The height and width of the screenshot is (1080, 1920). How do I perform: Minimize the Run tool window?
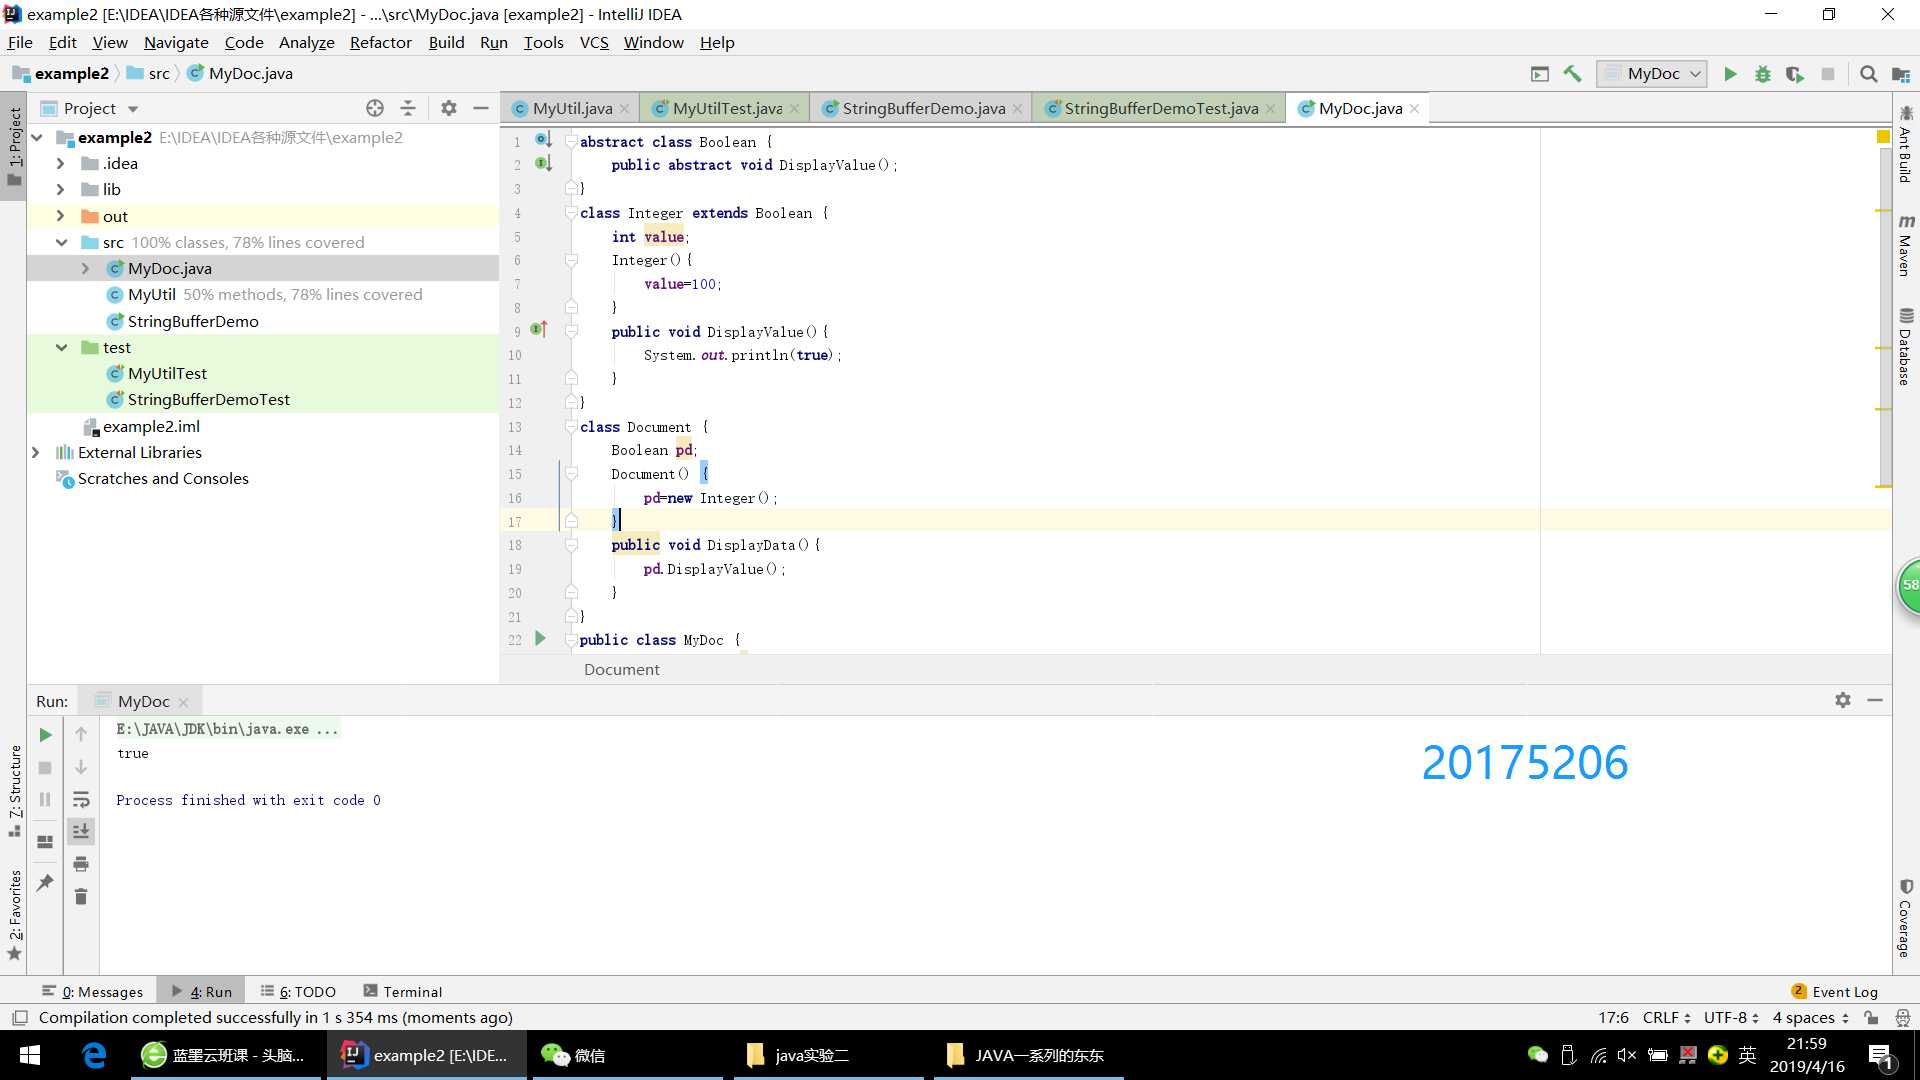1875,700
